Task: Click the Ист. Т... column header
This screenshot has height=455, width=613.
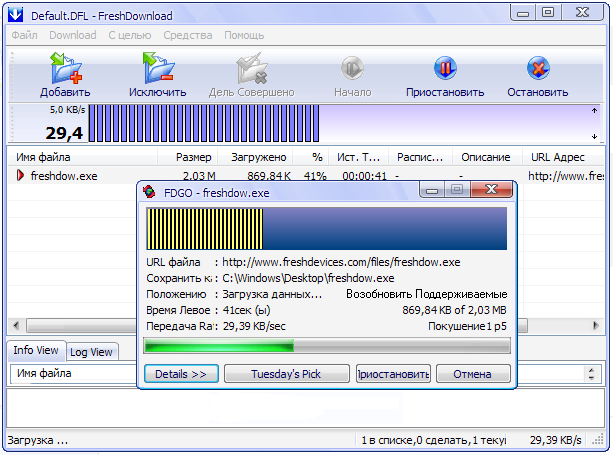Action: [x=358, y=157]
